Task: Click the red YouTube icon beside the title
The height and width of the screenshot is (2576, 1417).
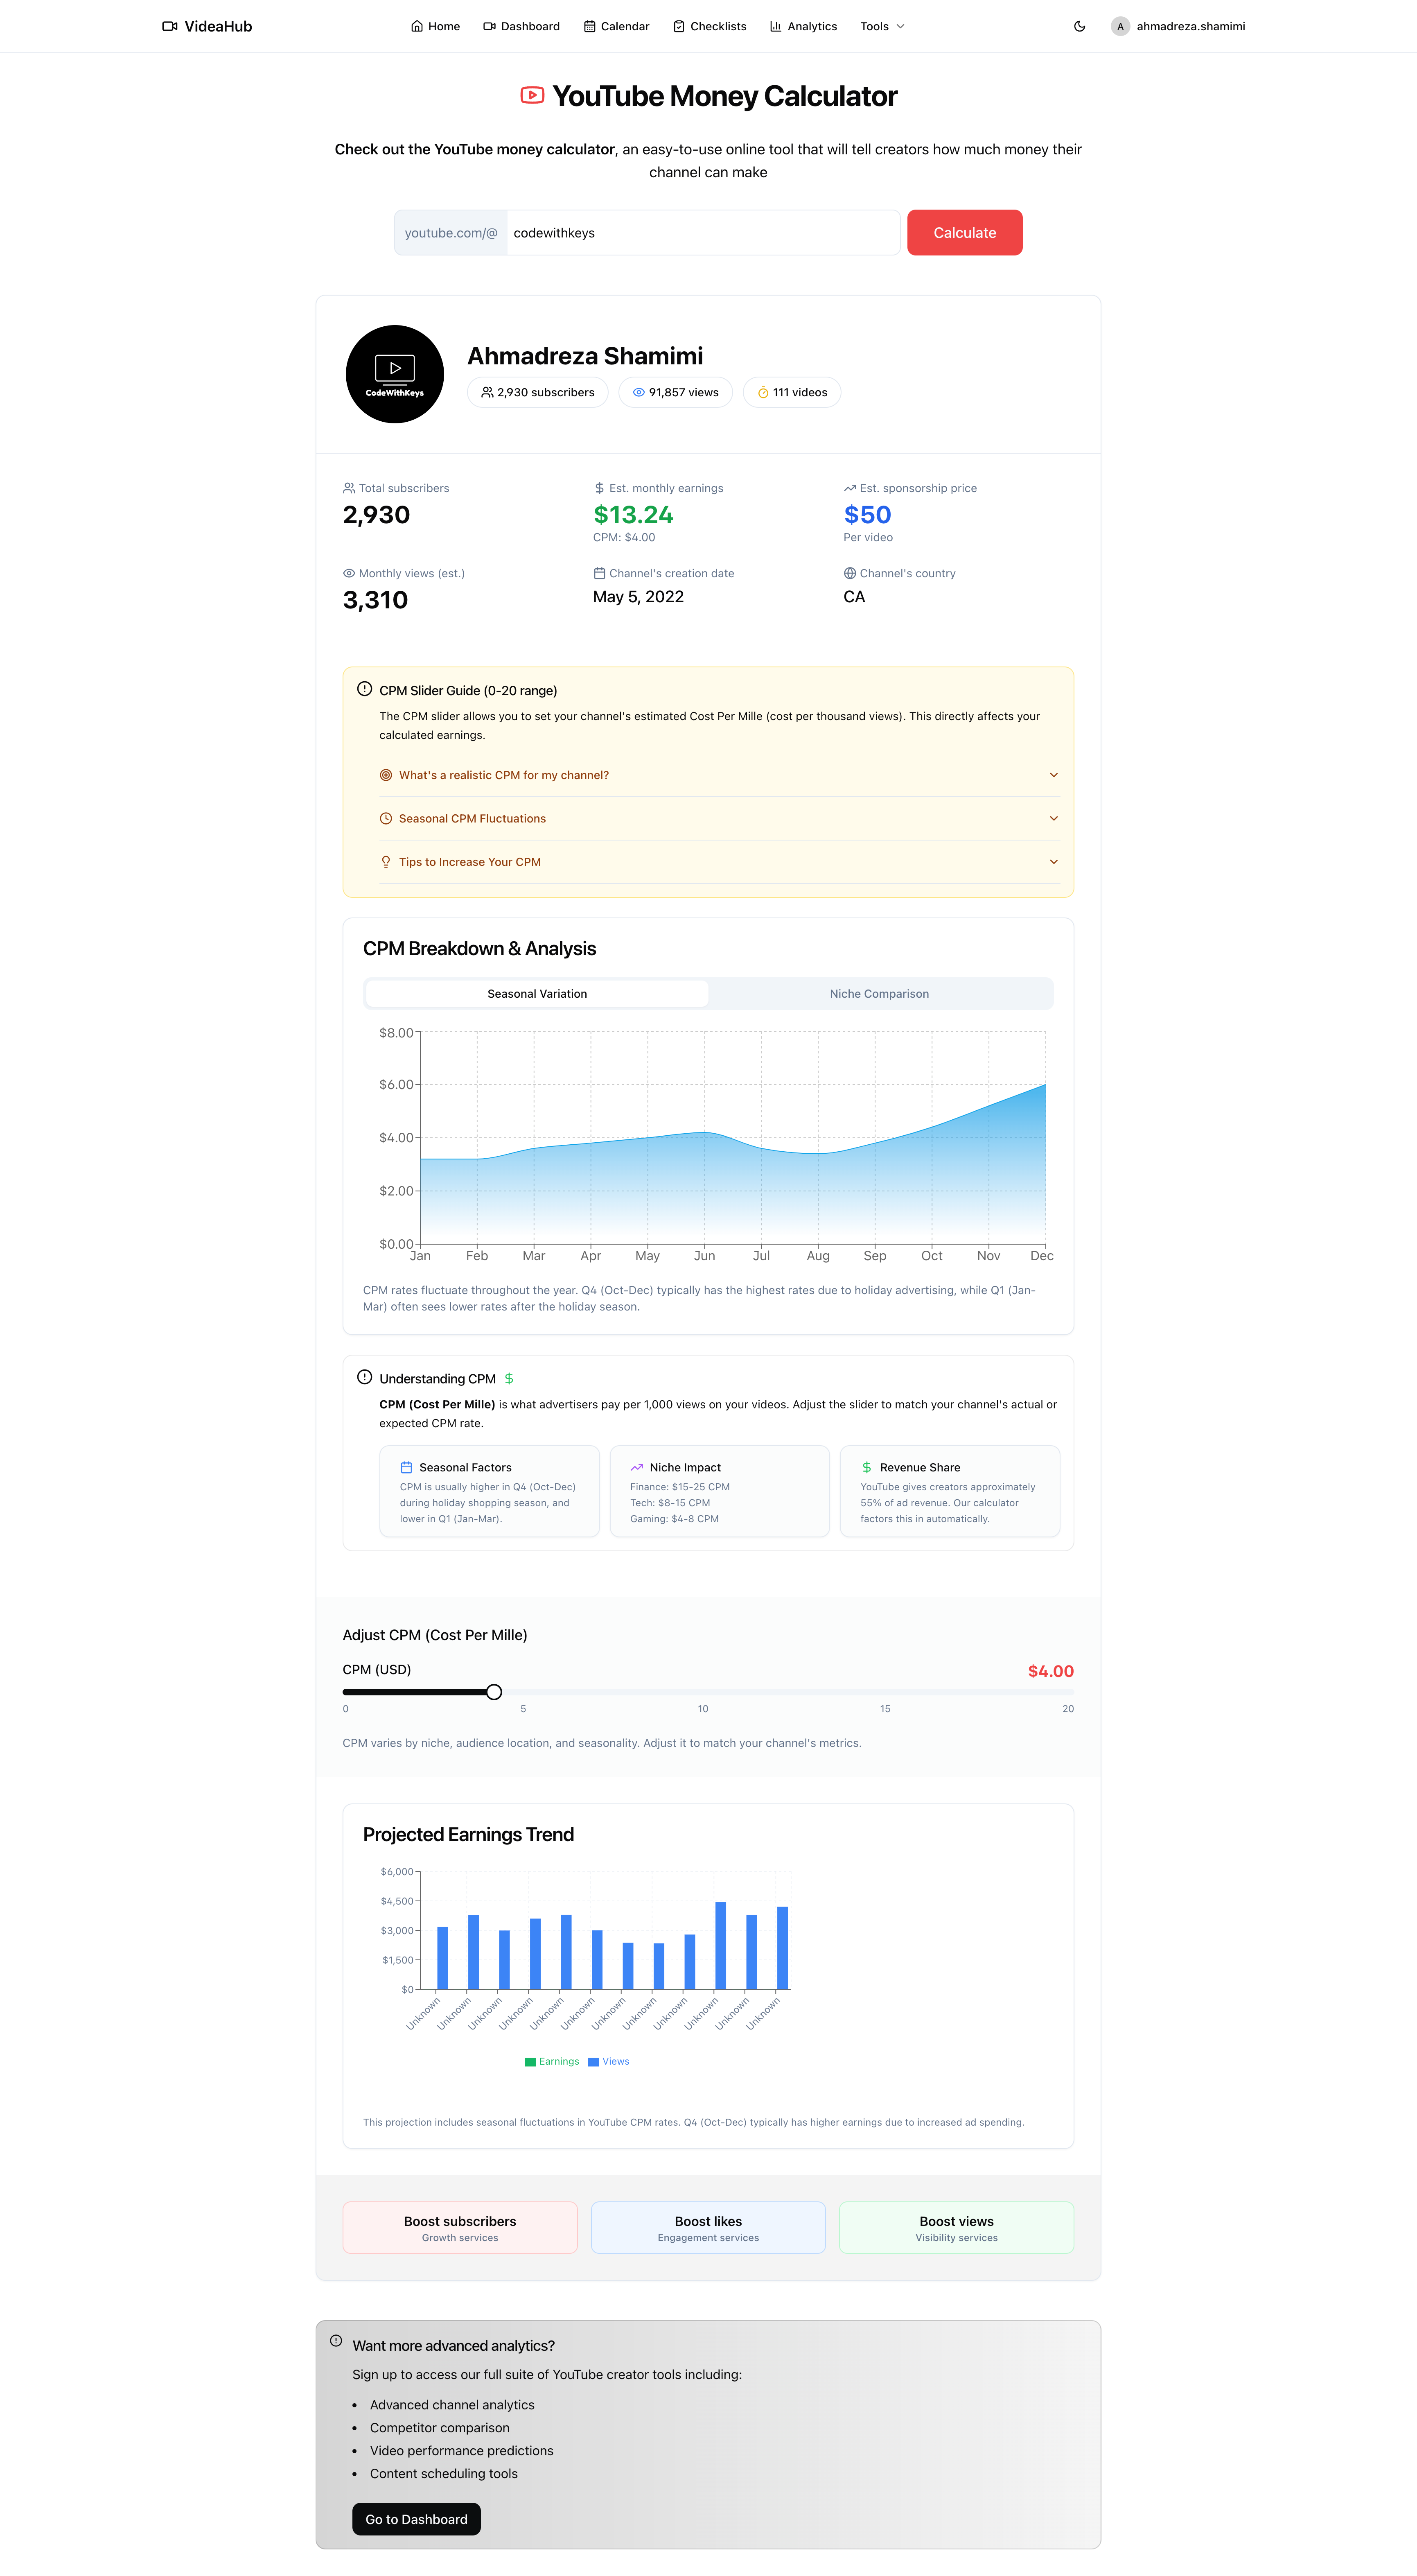Action: pos(532,95)
